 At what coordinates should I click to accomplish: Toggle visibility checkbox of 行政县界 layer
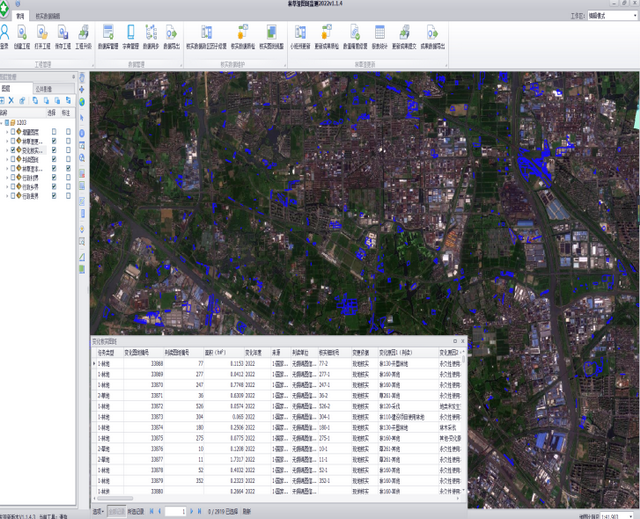(13, 196)
